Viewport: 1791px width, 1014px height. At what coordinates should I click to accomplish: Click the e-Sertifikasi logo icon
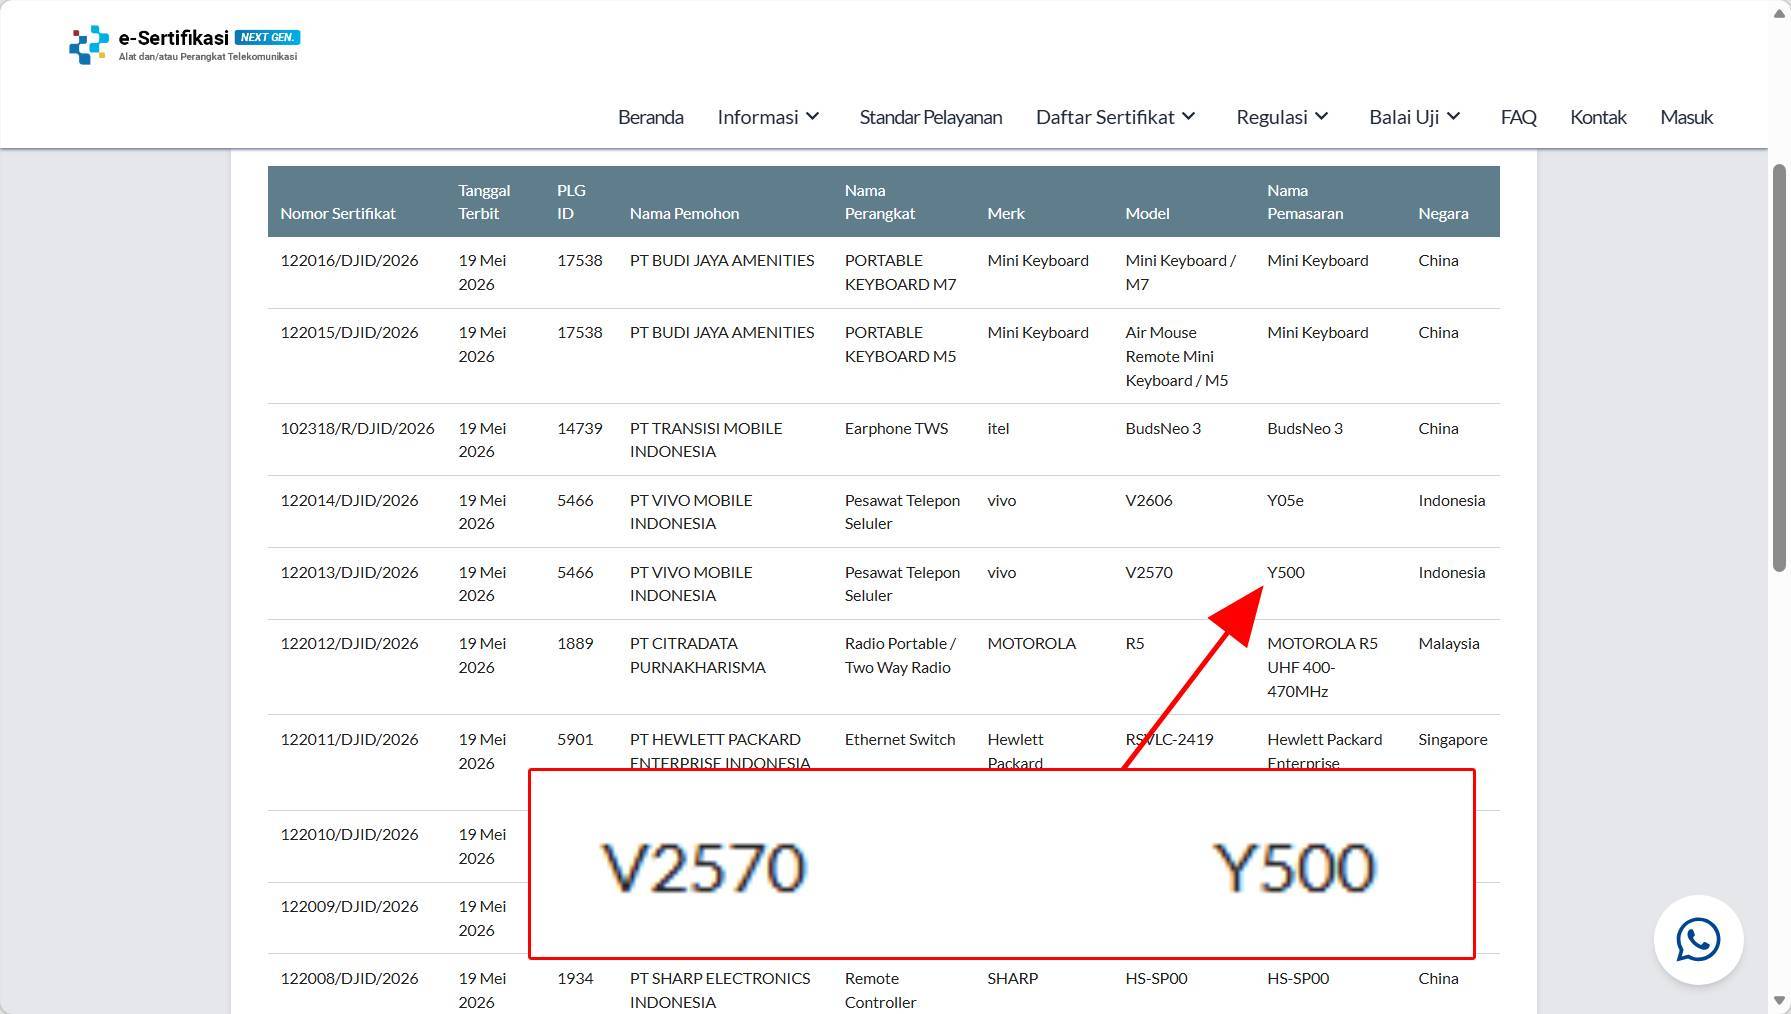pyautogui.click(x=88, y=44)
